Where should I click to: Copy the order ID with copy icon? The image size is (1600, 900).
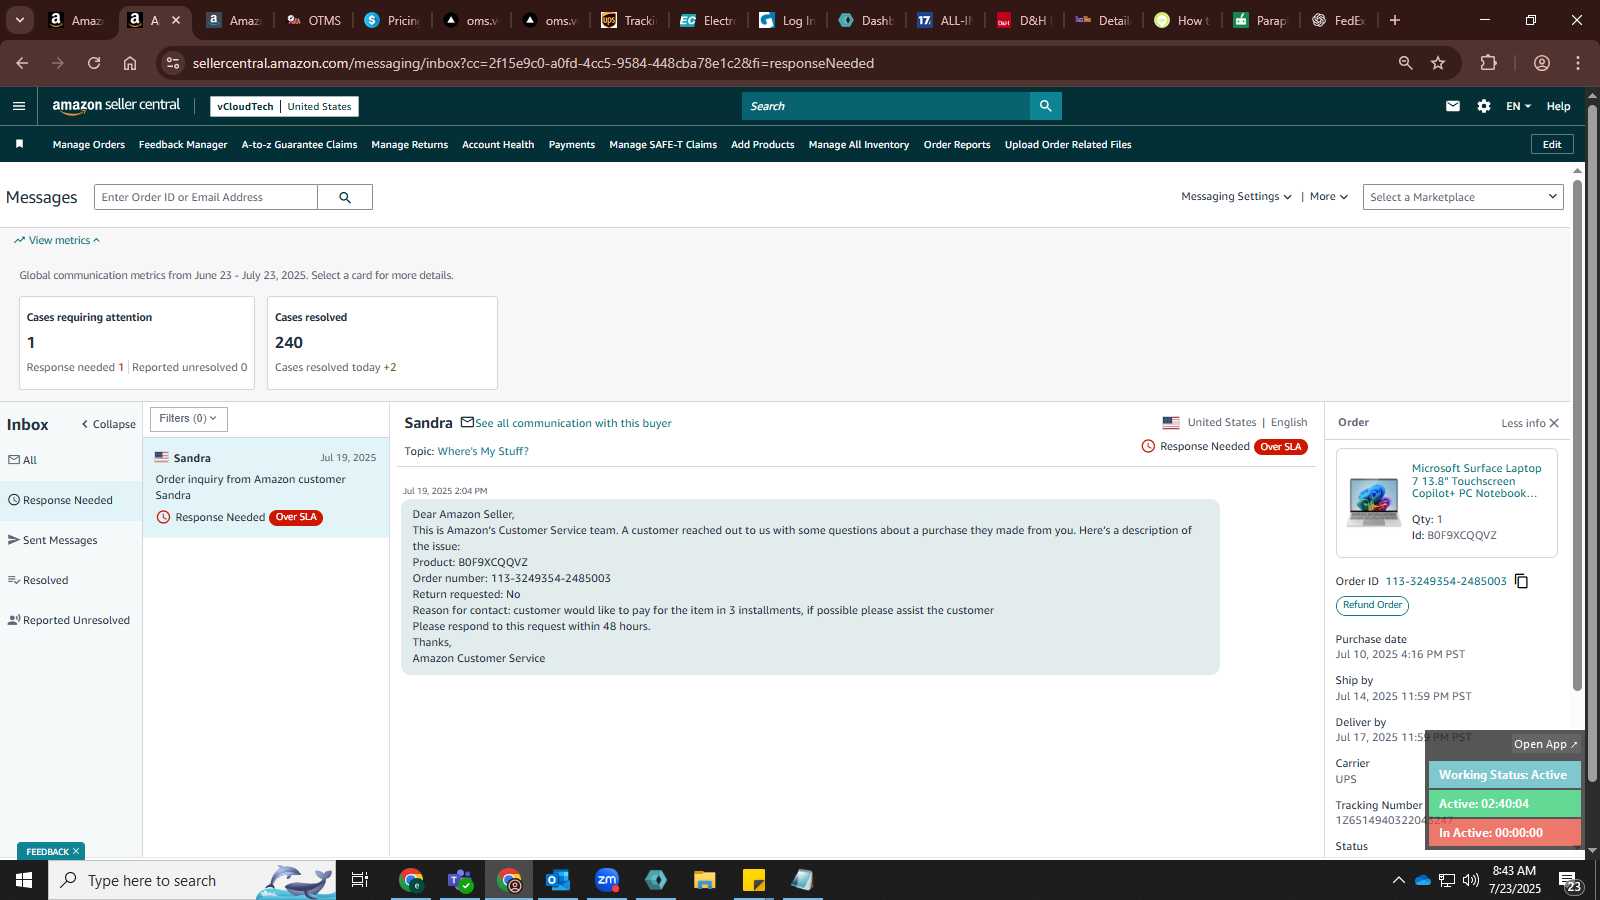tap(1521, 581)
